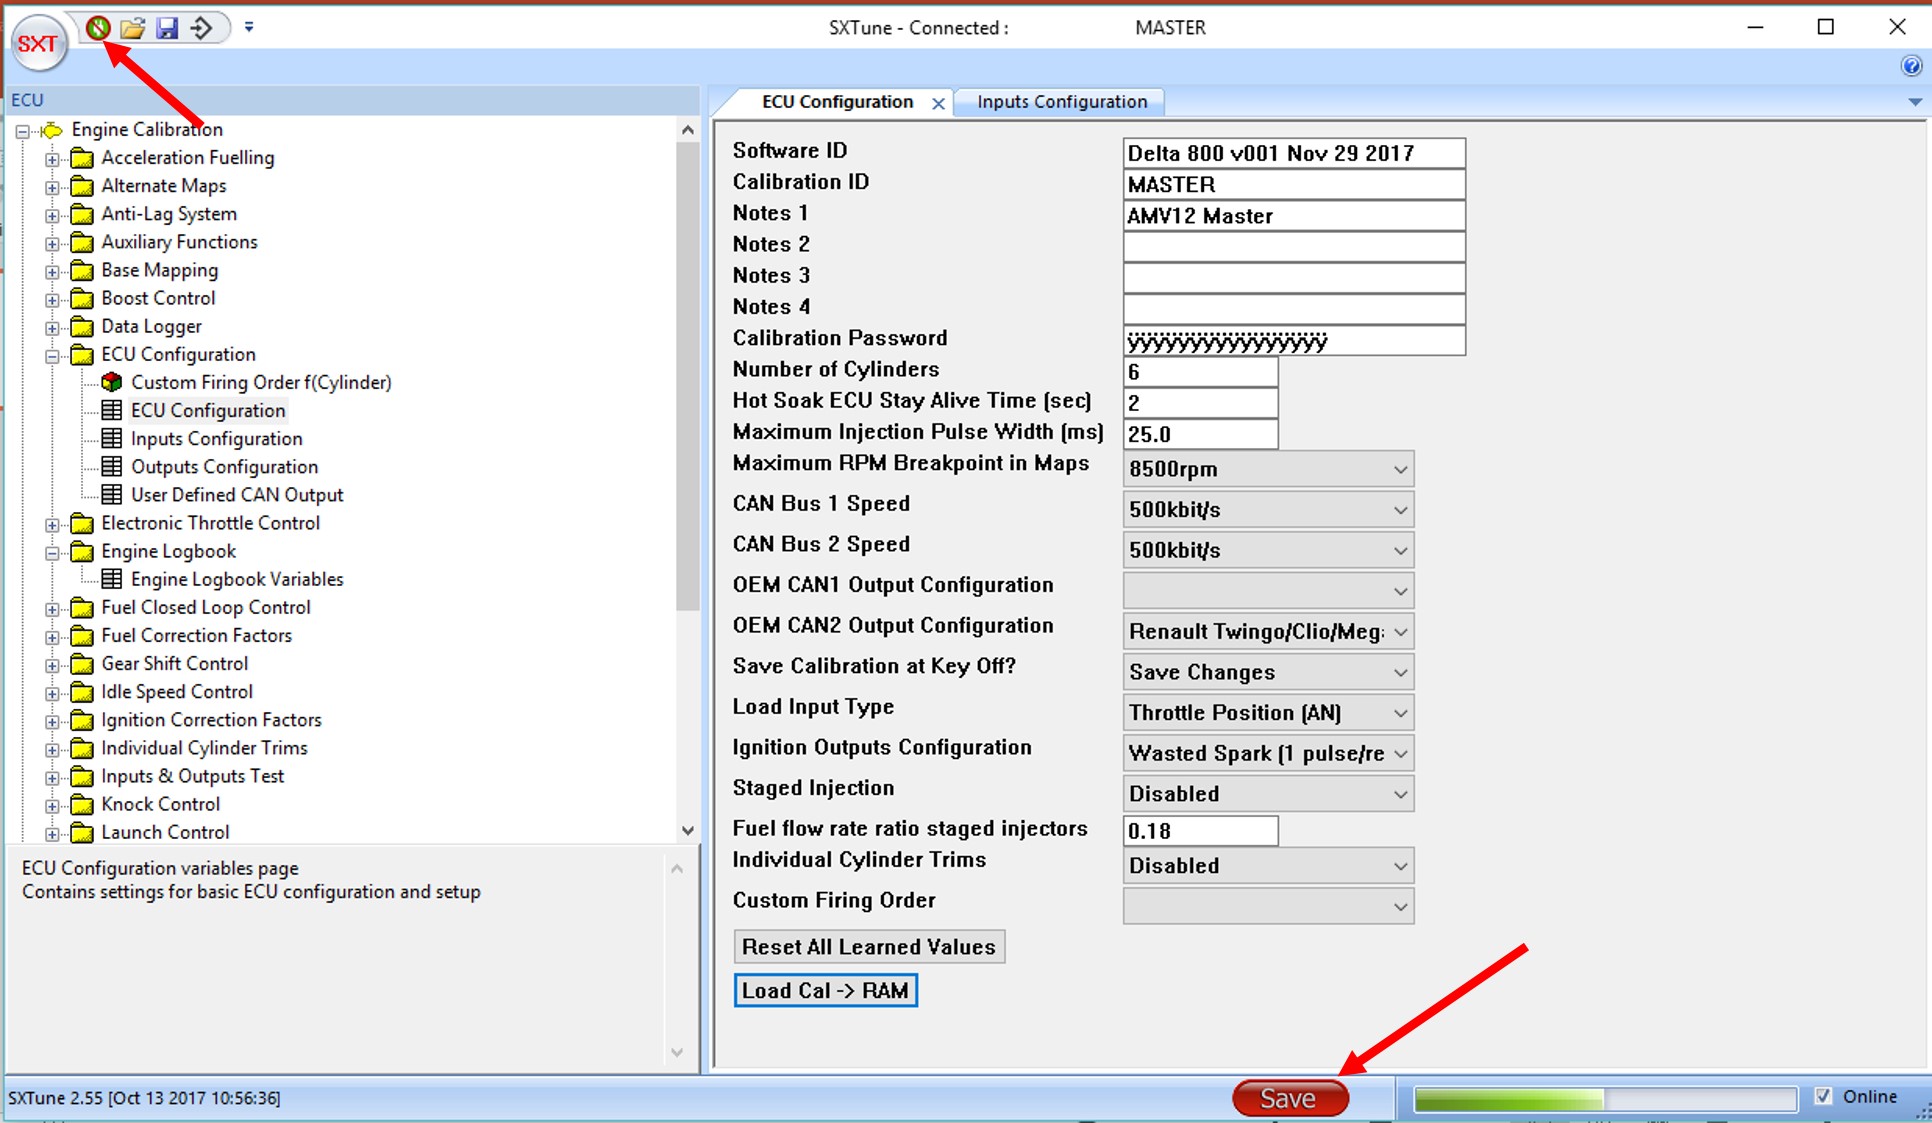Click the disconnect ECU plug icon
Screen dimensions: 1932x1123
pos(98,28)
